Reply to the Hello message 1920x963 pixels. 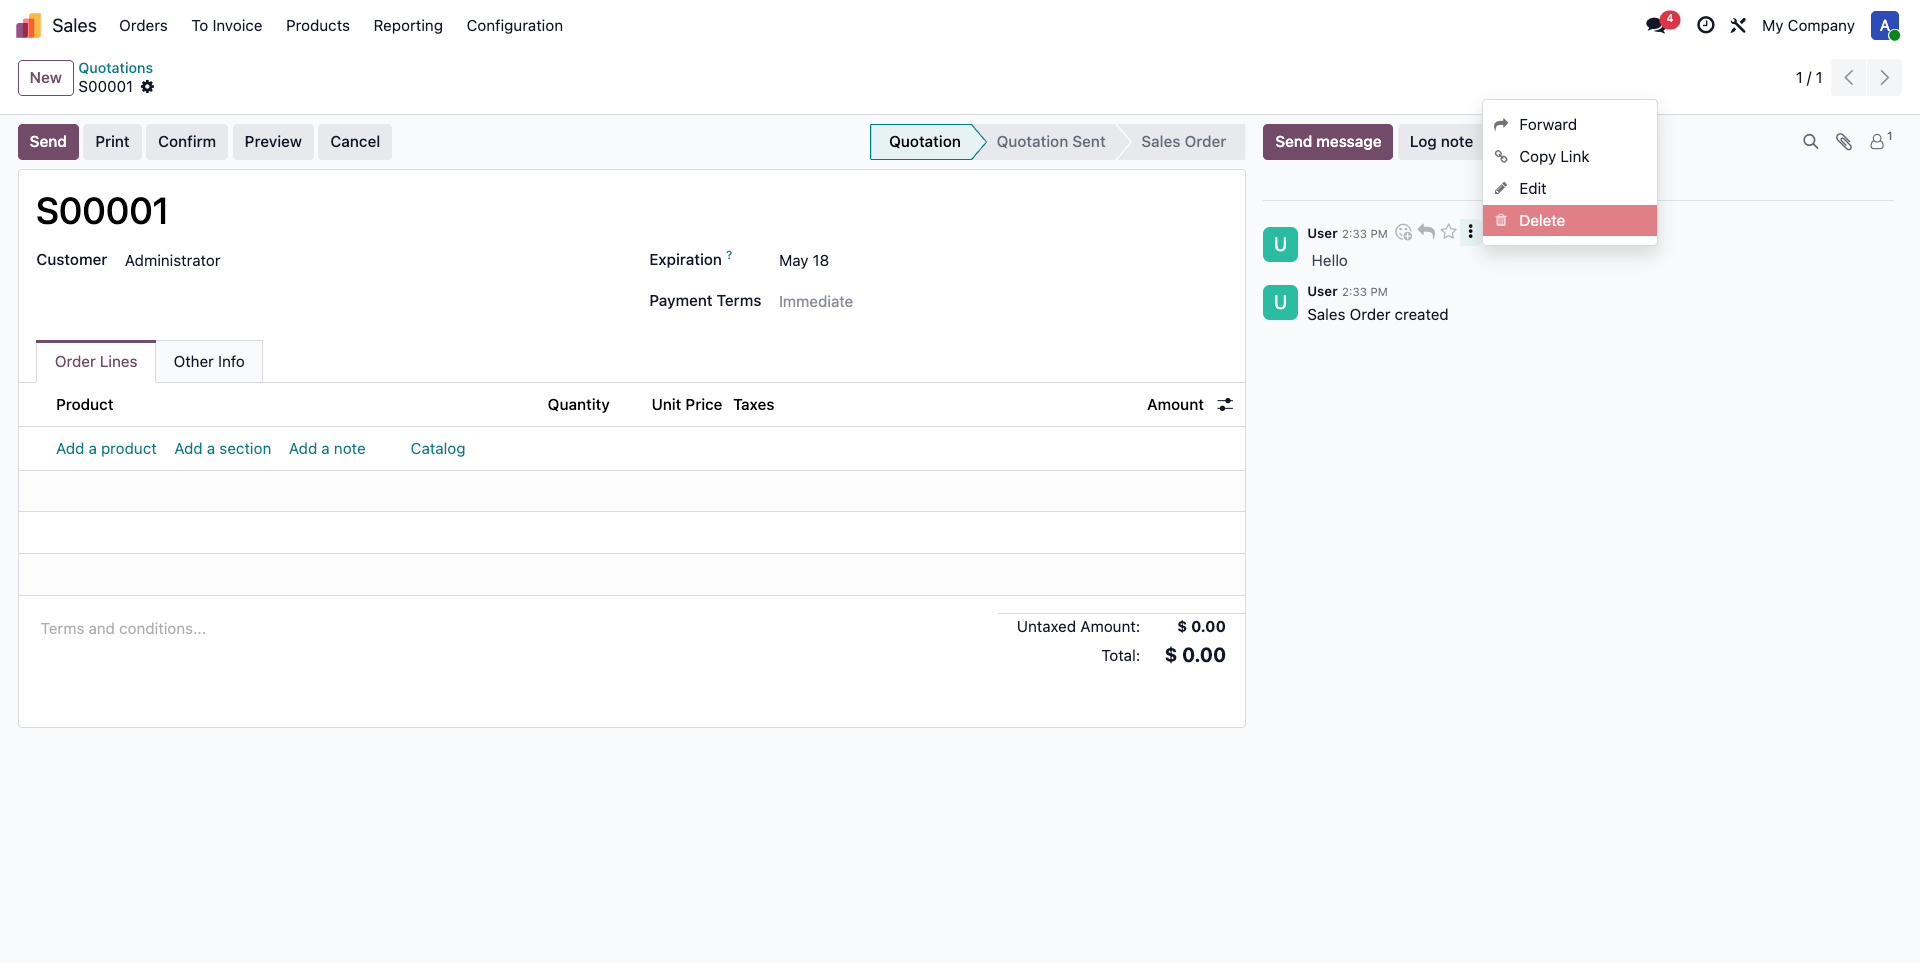click(x=1426, y=232)
